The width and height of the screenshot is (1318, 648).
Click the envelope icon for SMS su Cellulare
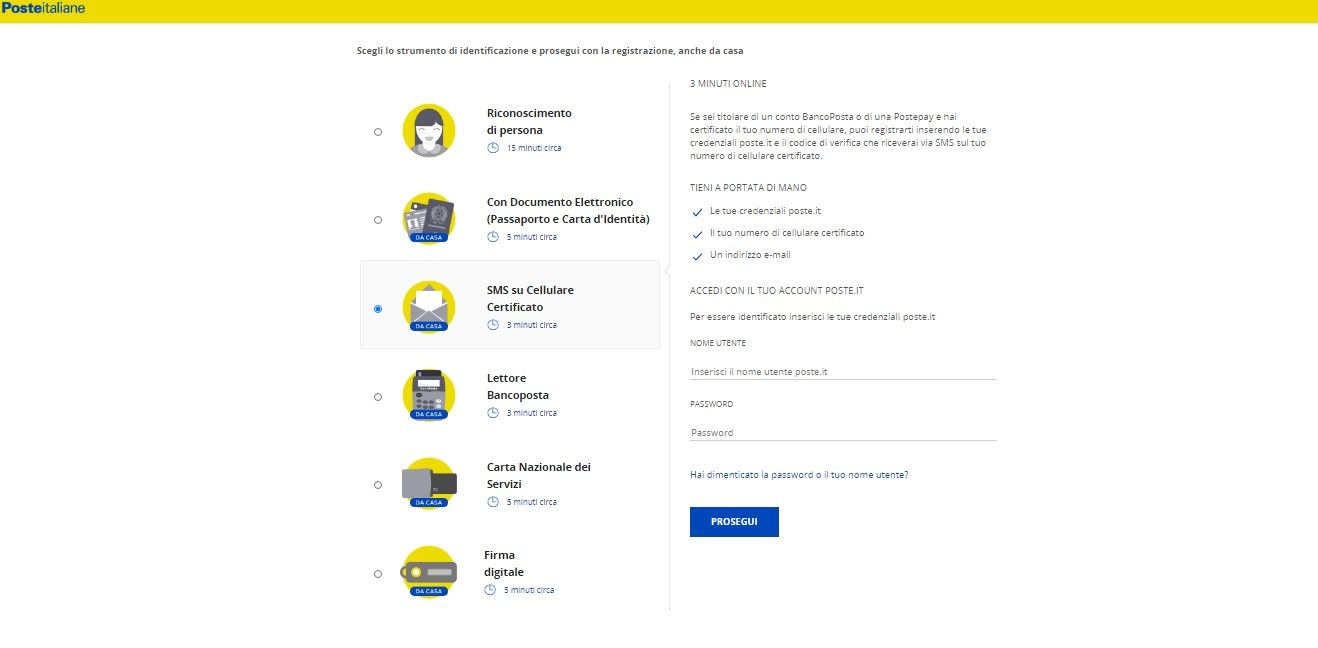(429, 307)
